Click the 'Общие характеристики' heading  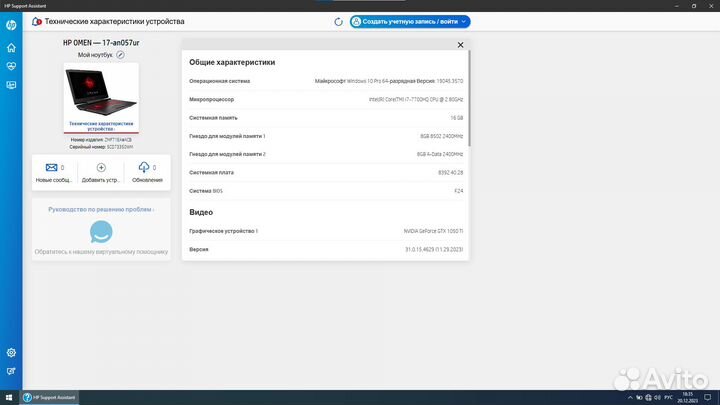(232, 62)
